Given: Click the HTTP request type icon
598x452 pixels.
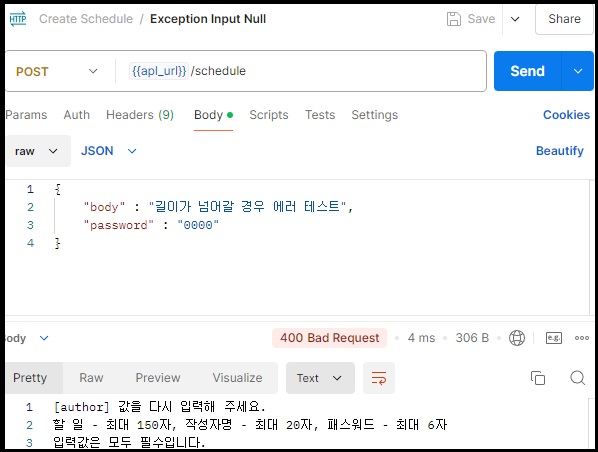Looking at the screenshot, I should 18,19.
